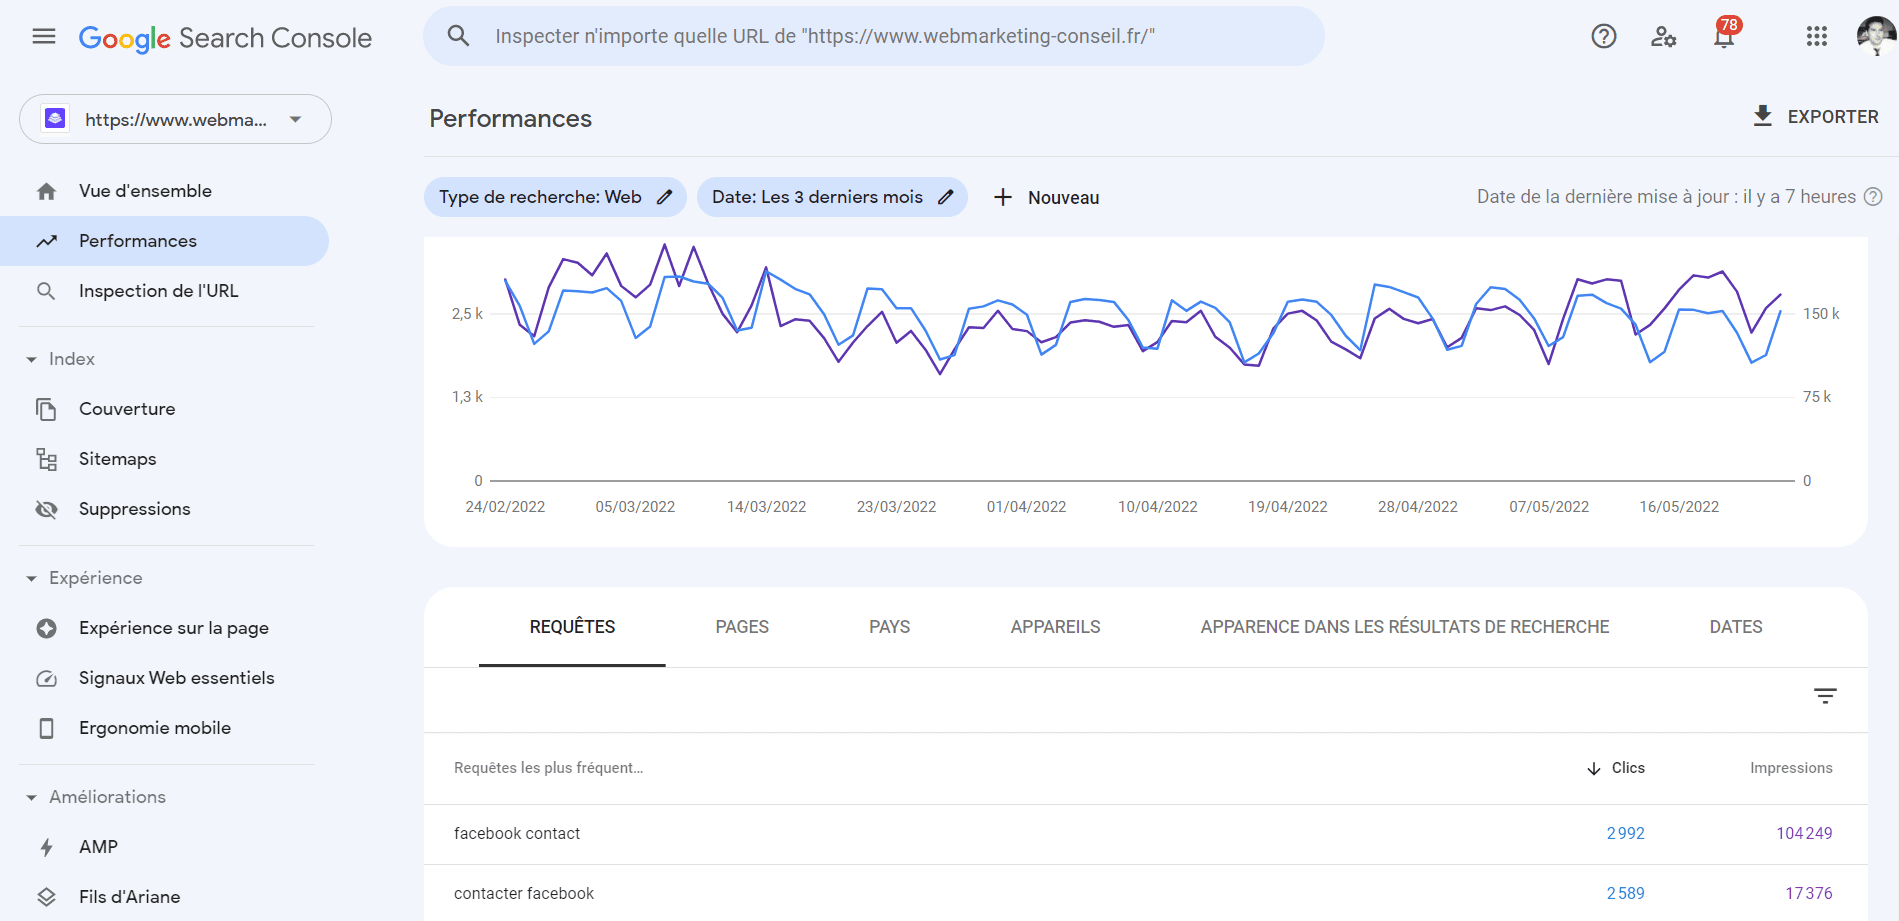The height and width of the screenshot is (921, 1899).
Task: Click the 17376 impressions value
Action: [1809, 894]
